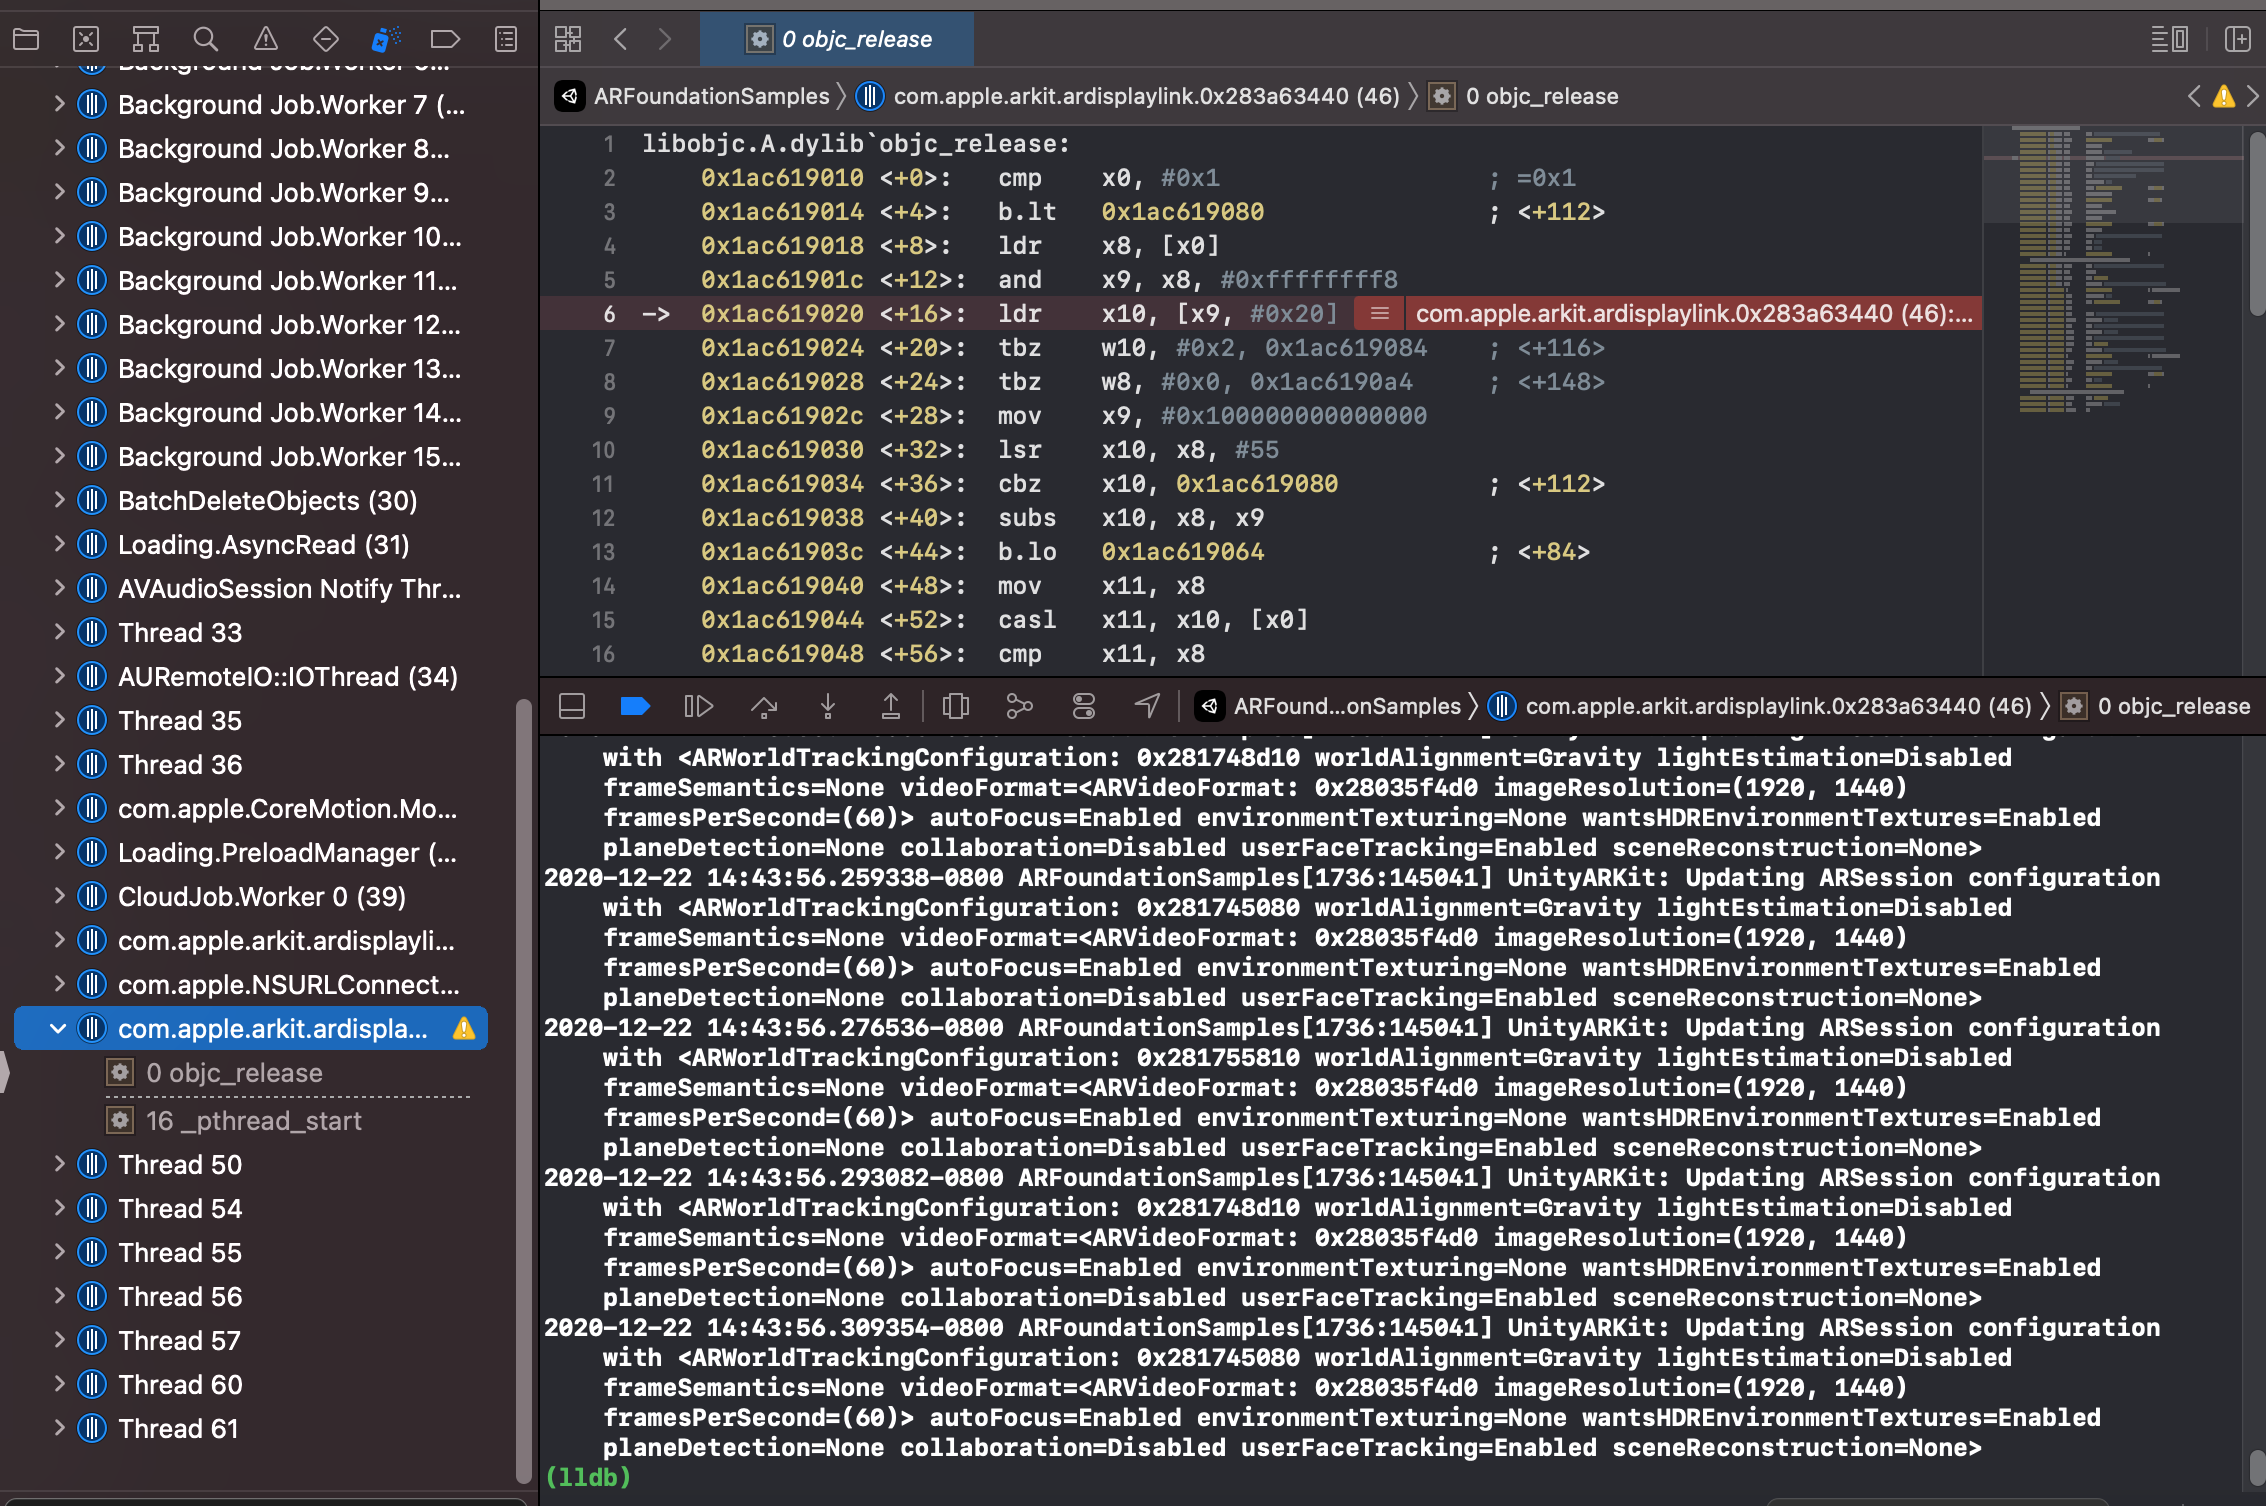The image size is (2266, 1506).
Task: Step into the function call
Action: coord(828,706)
